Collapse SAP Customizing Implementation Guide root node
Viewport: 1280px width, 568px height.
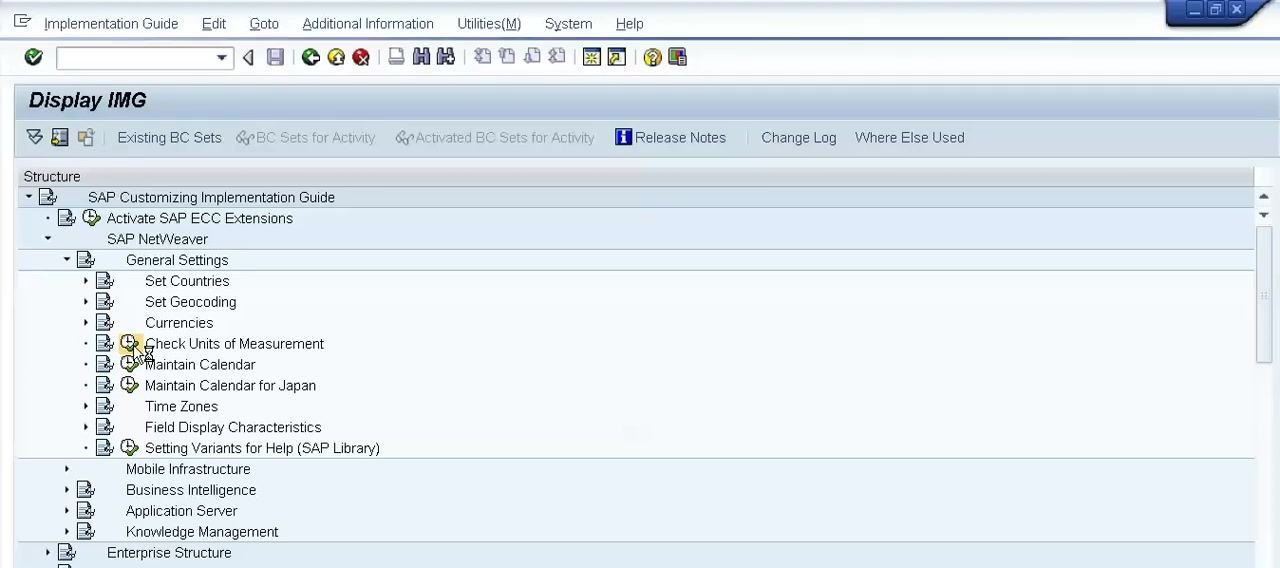click(x=29, y=197)
